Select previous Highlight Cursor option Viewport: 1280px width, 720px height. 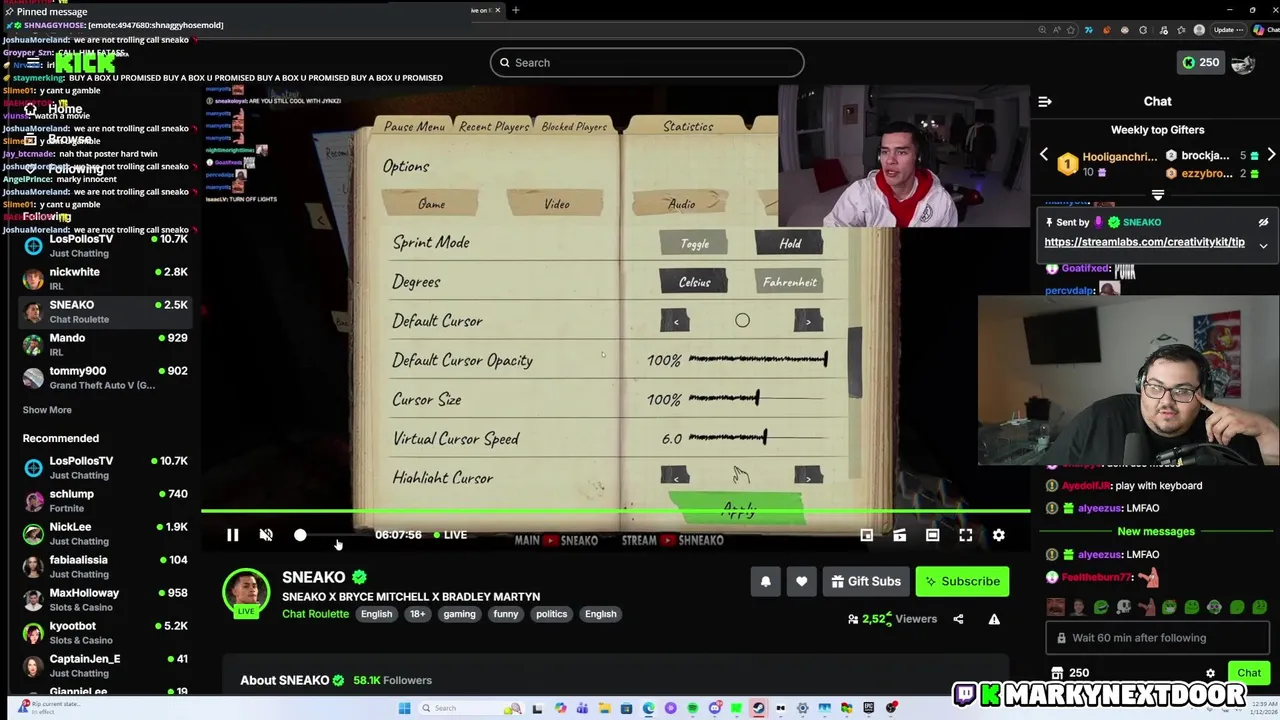675,477
